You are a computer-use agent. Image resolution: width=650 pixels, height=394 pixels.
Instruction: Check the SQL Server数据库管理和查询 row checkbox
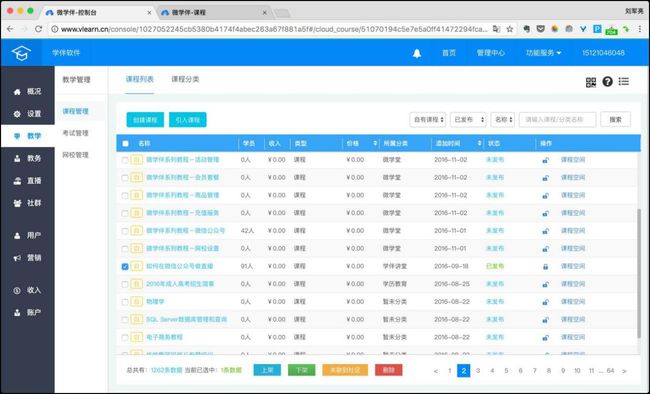click(x=125, y=320)
